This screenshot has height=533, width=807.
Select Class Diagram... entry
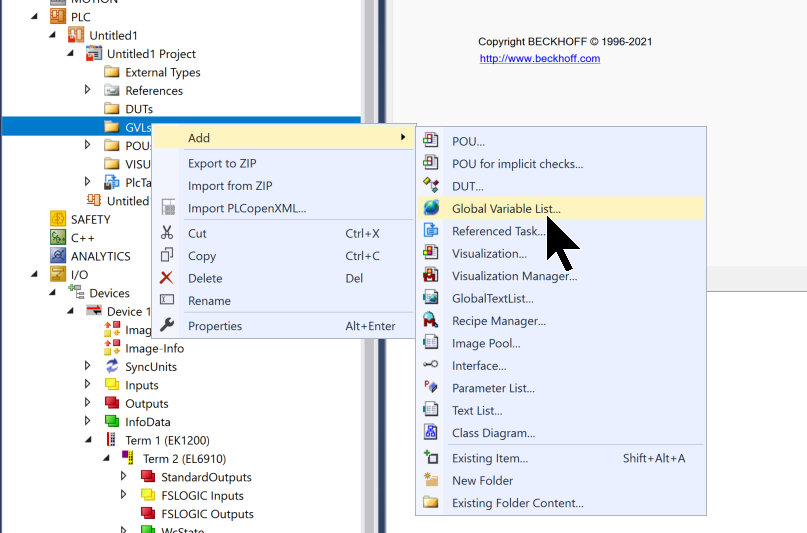(561, 433)
